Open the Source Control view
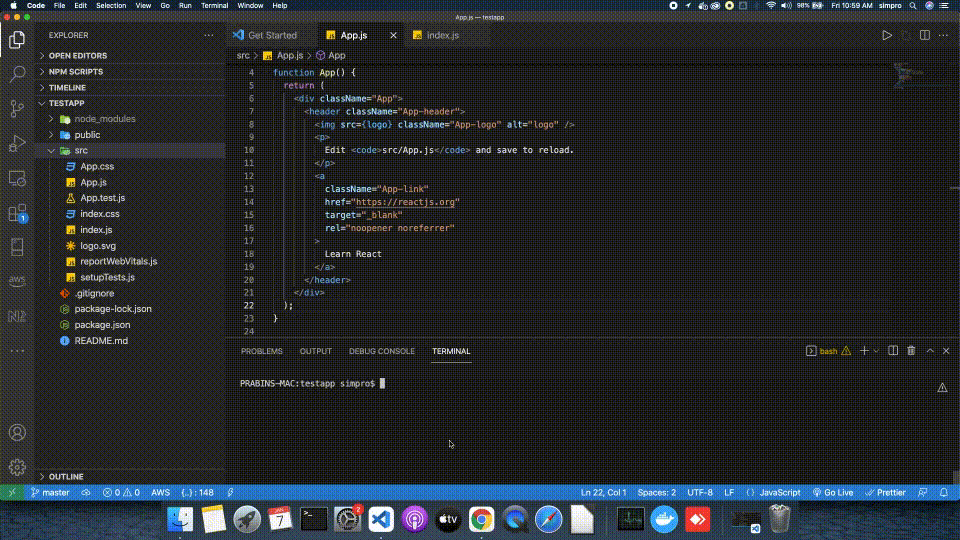960x540 pixels. click(x=17, y=109)
